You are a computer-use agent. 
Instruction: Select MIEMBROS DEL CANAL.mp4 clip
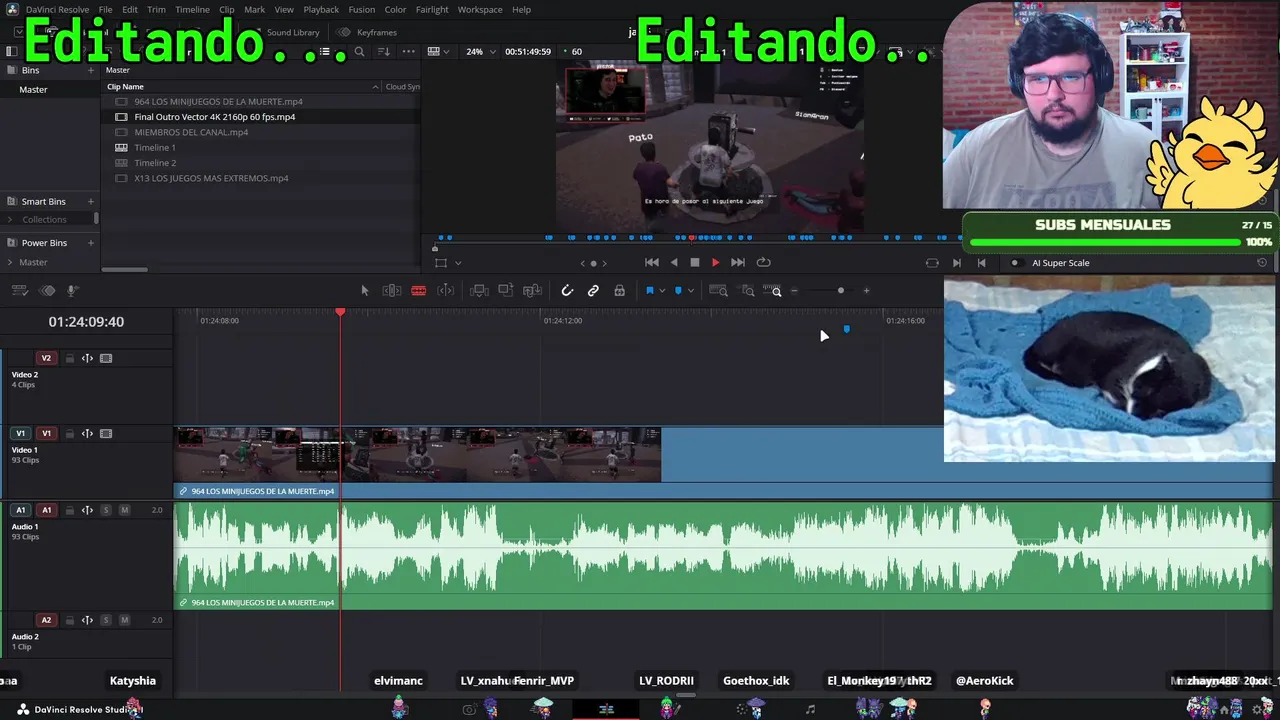[191, 132]
